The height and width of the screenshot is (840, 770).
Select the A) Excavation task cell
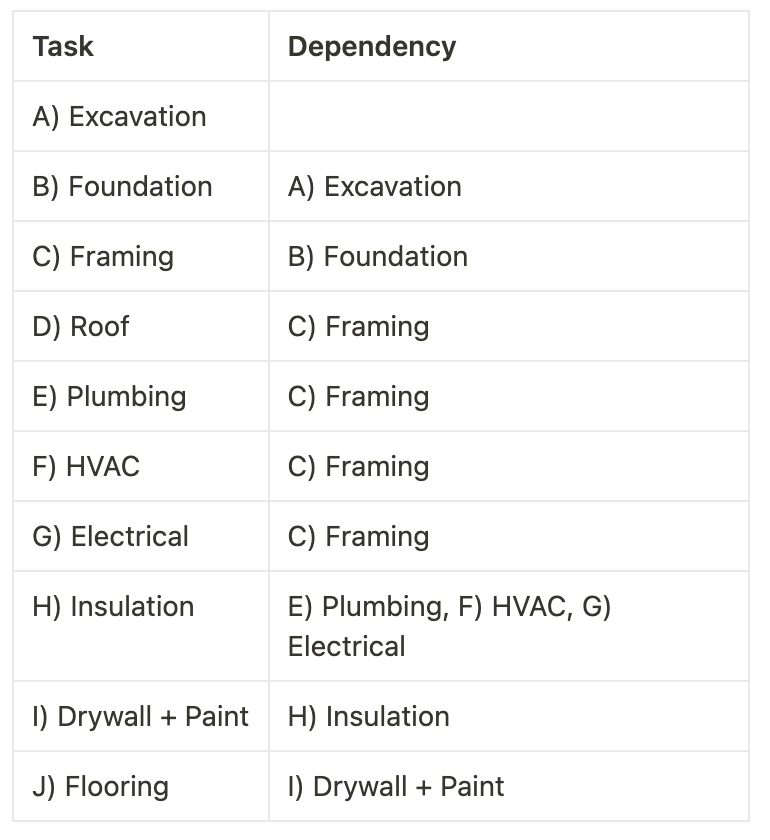click(x=141, y=116)
